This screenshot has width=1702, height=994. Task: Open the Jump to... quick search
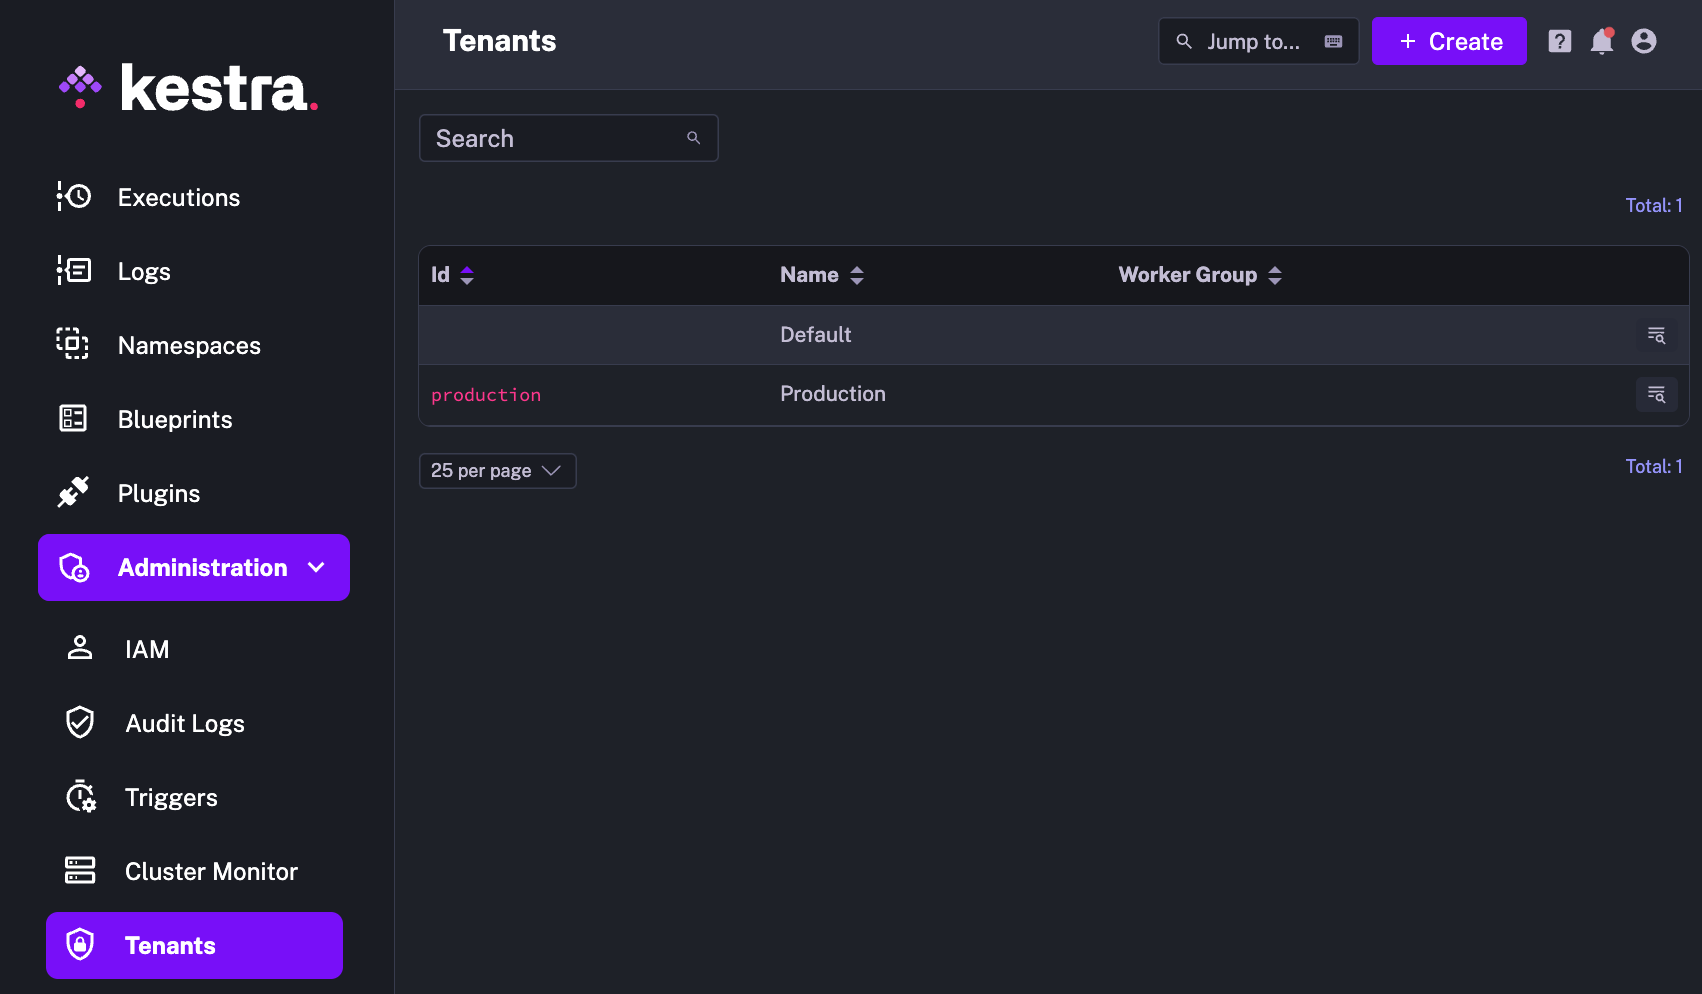(x=1257, y=41)
